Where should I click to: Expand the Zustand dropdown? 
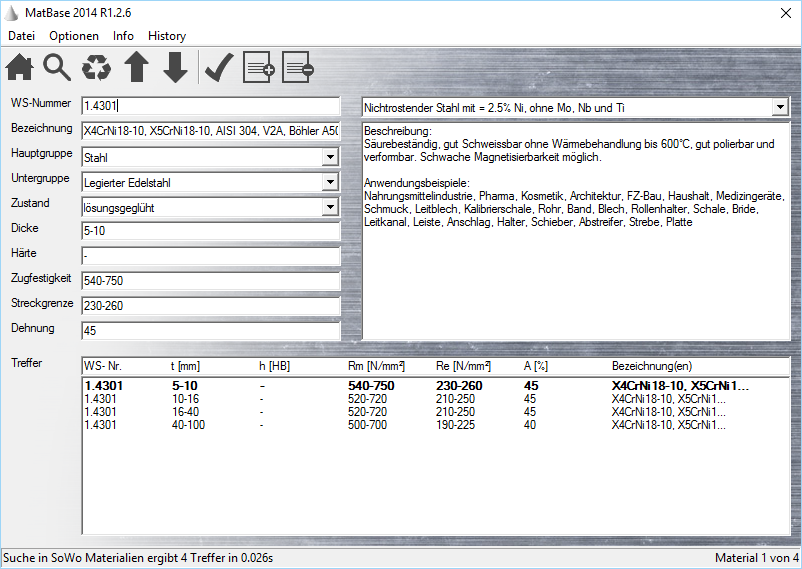click(x=330, y=207)
